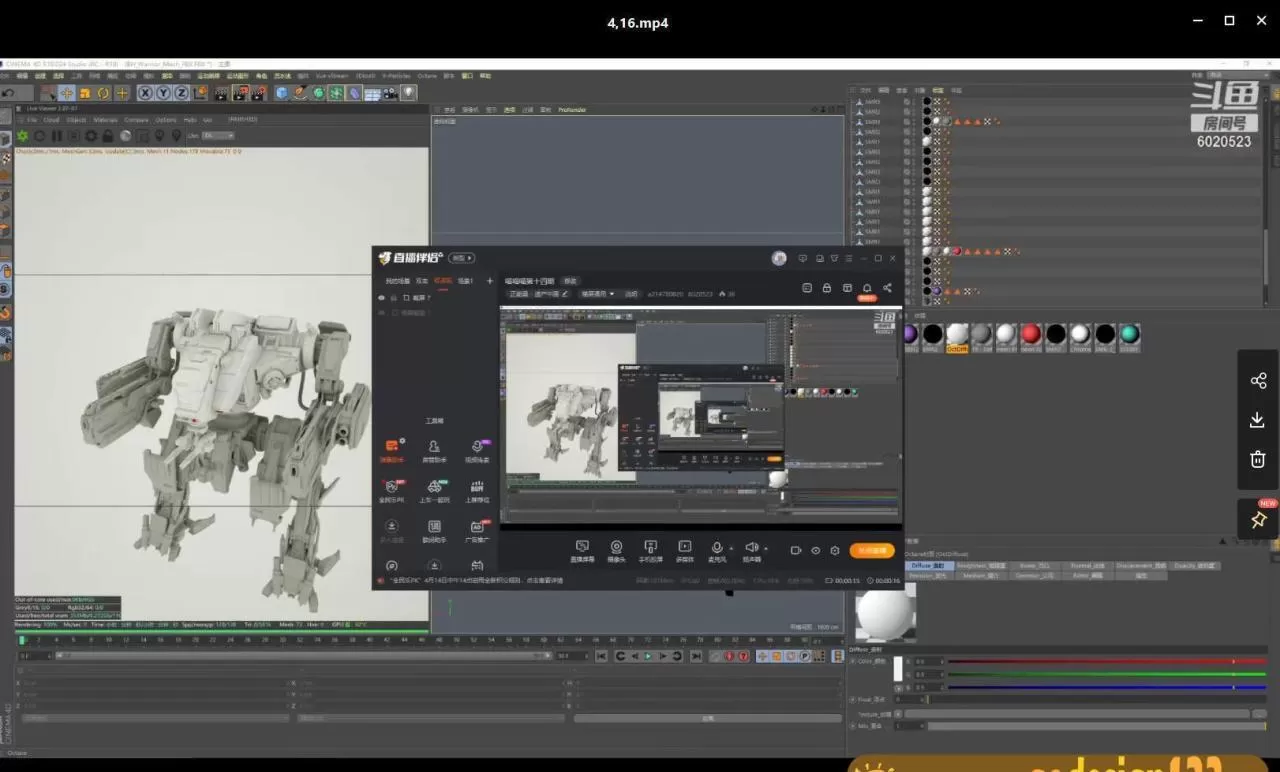
Task: Download the video using the download icon
Action: 1258,420
